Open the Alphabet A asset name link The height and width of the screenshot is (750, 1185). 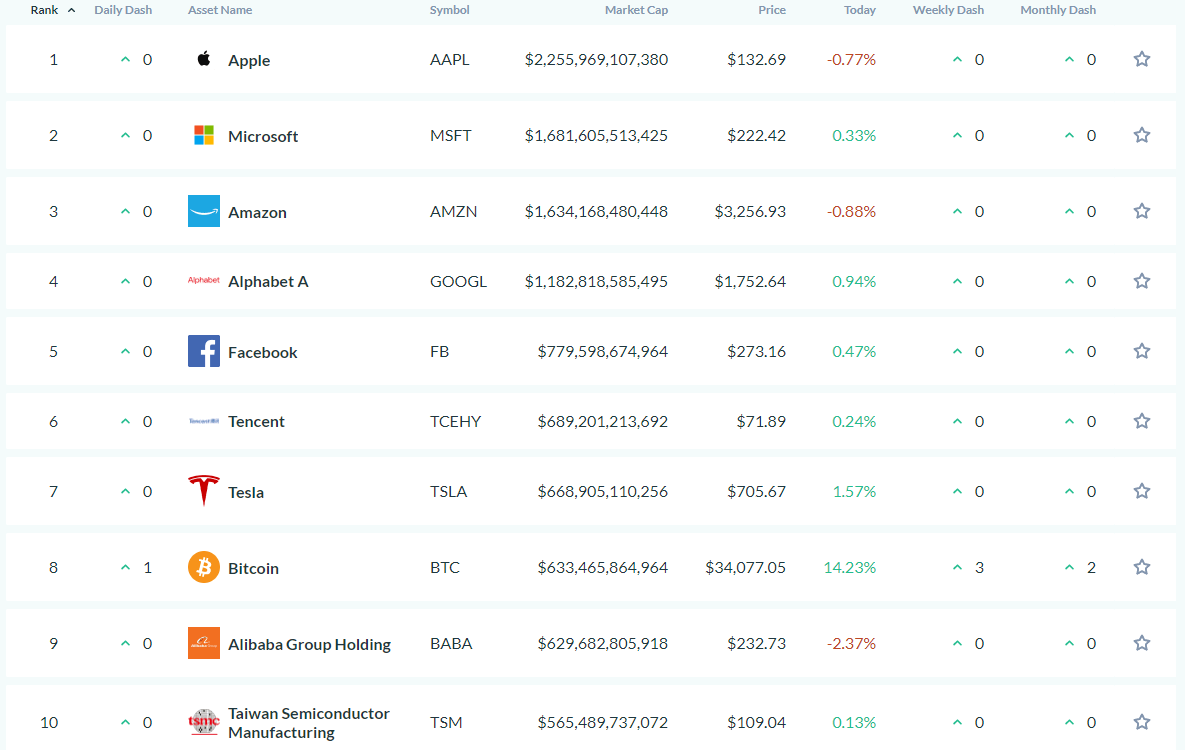point(268,282)
